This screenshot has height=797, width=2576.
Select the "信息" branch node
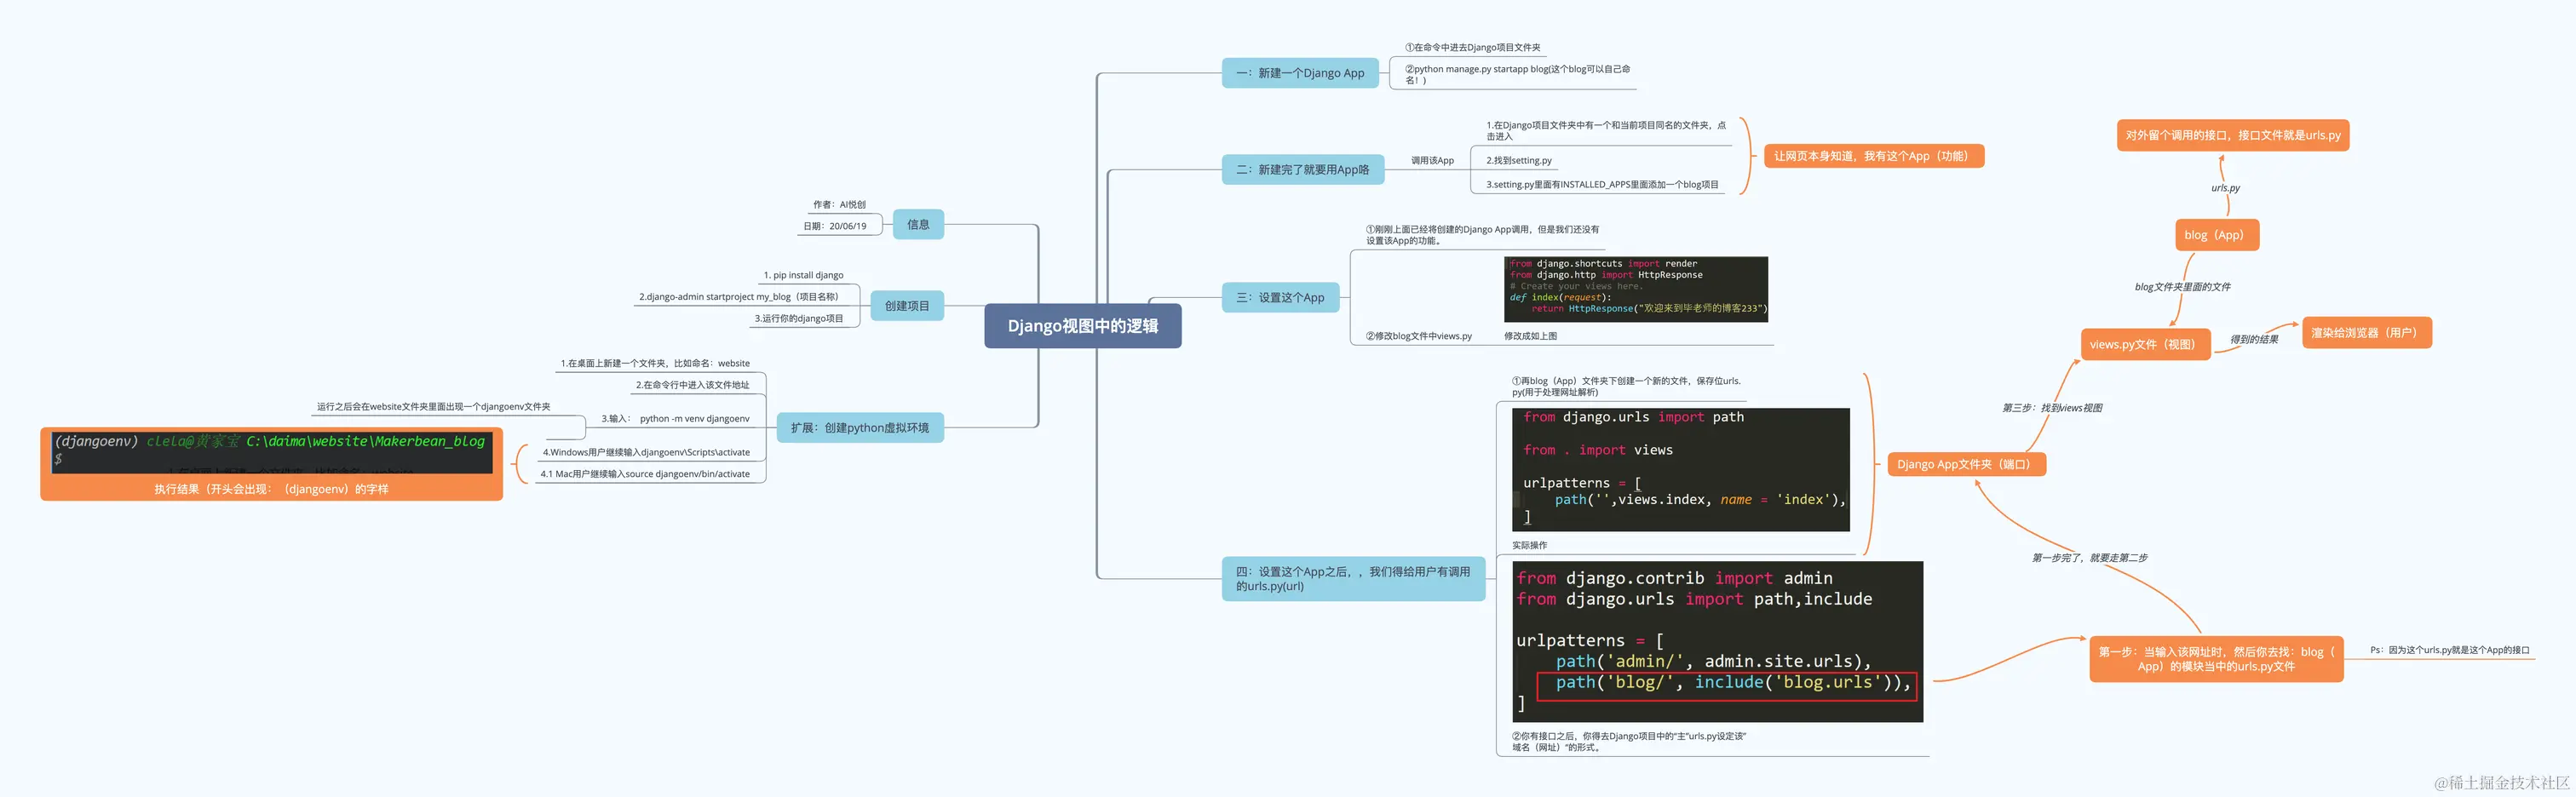click(918, 225)
